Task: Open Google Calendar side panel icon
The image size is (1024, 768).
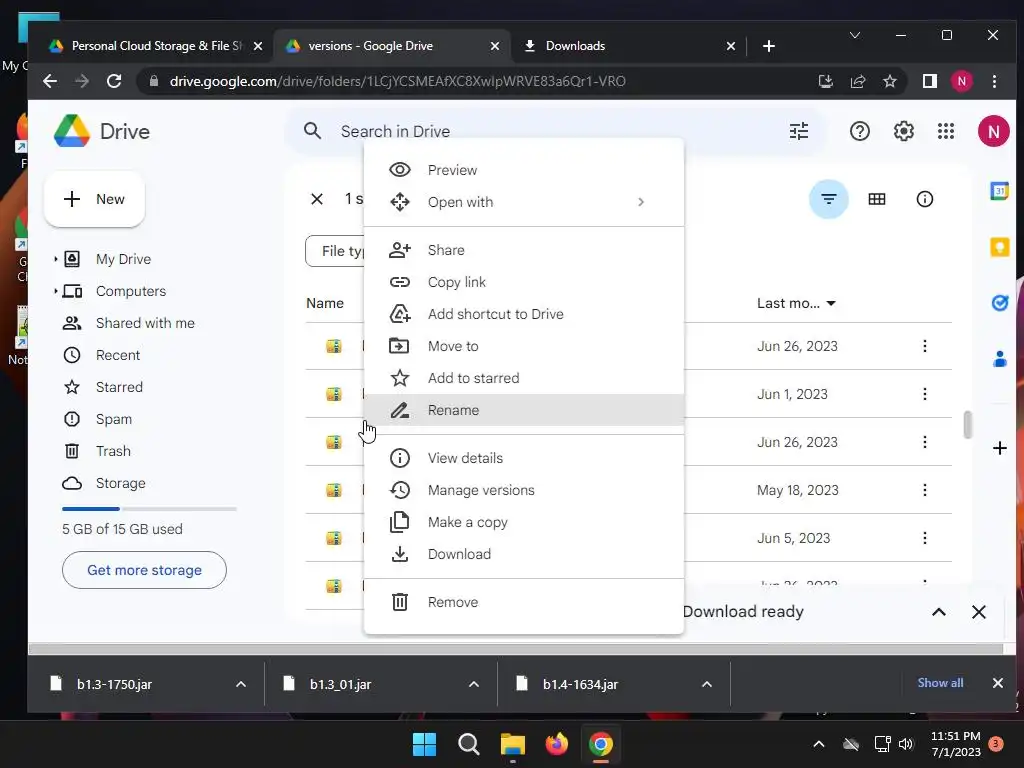Action: tap(999, 191)
